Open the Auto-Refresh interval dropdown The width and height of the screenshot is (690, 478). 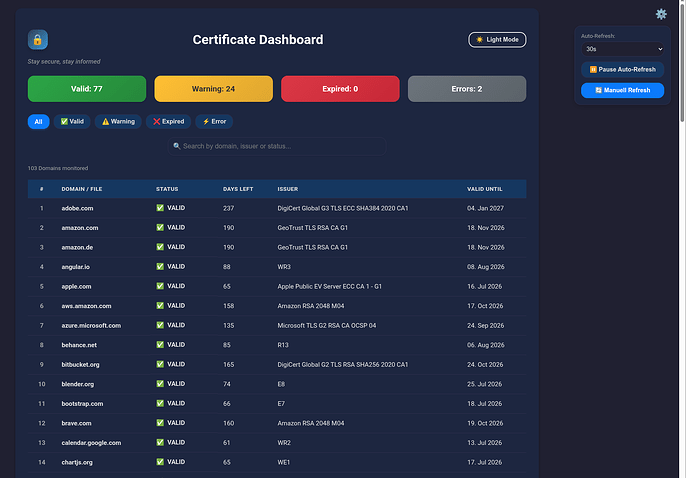pos(623,49)
